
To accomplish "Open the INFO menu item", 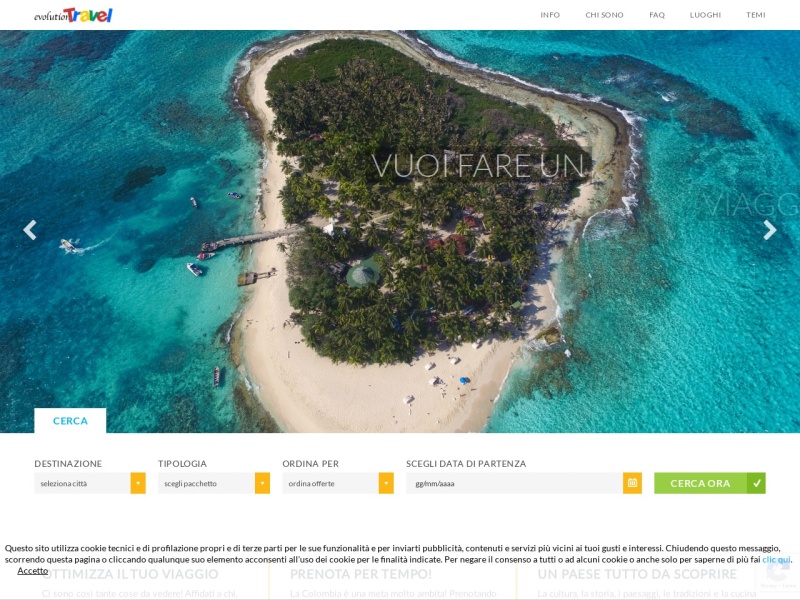I will point(550,15).
